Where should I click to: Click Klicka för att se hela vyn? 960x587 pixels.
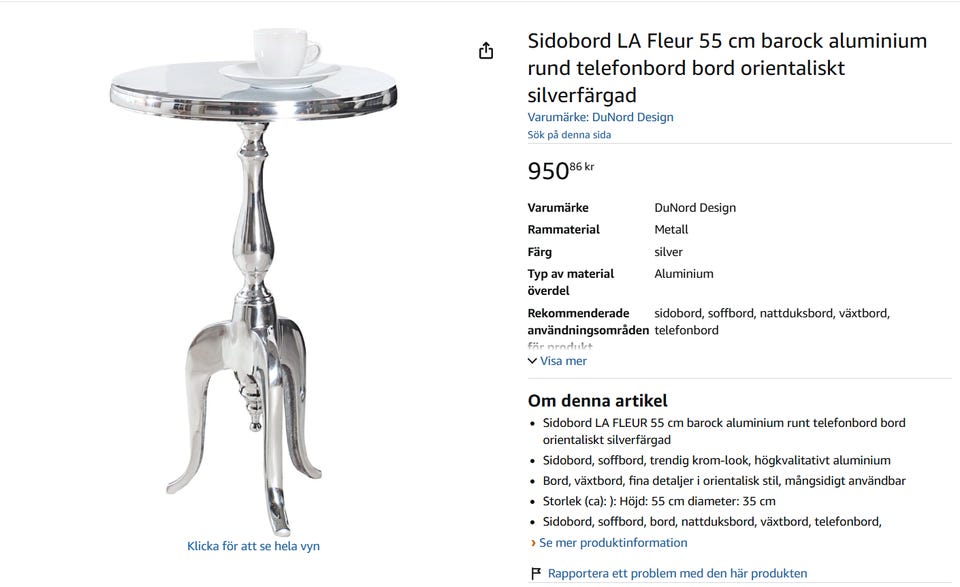253,546
